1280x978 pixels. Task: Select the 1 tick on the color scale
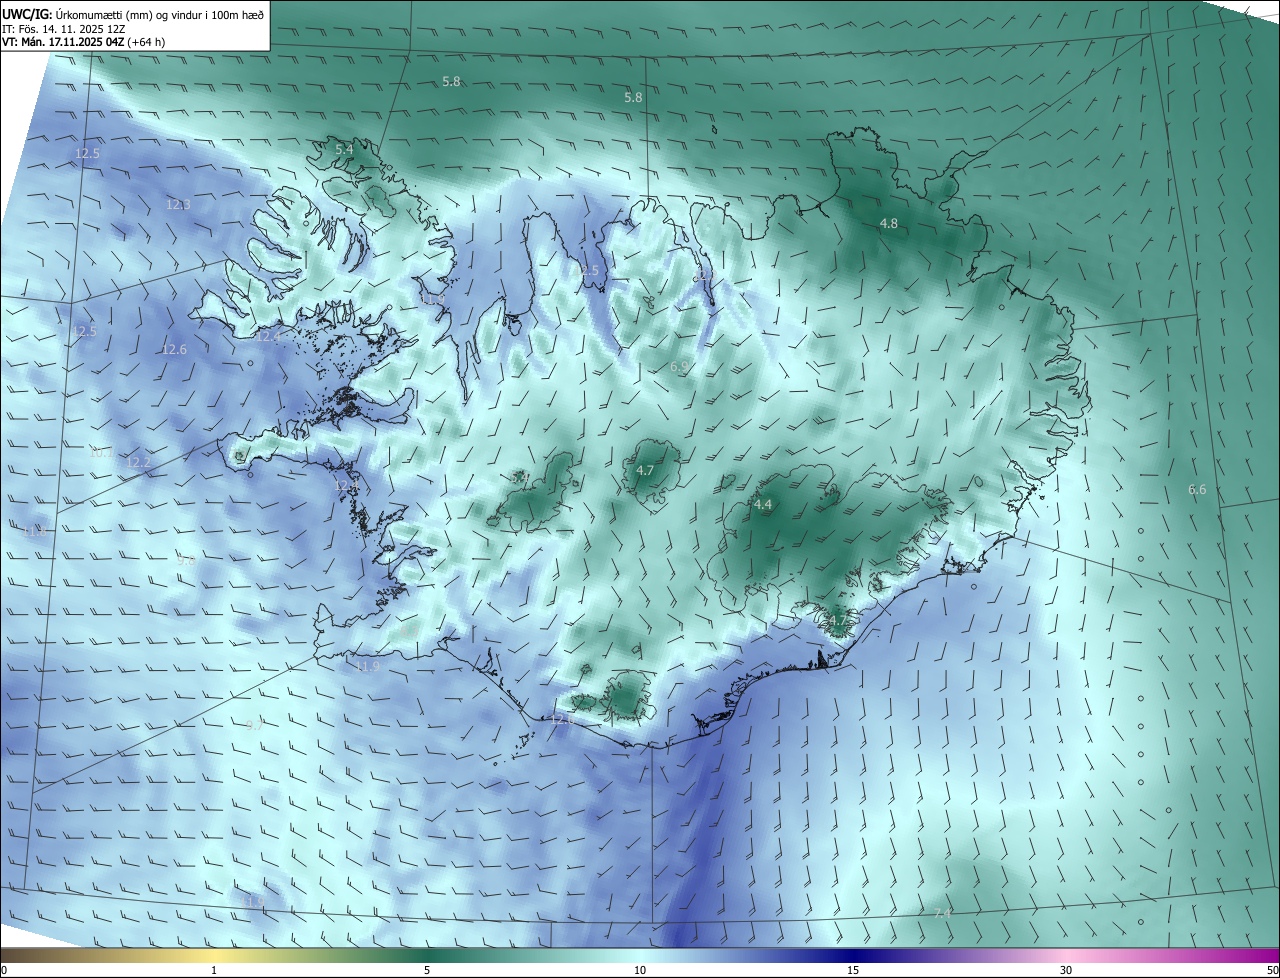tap(214, 970)
